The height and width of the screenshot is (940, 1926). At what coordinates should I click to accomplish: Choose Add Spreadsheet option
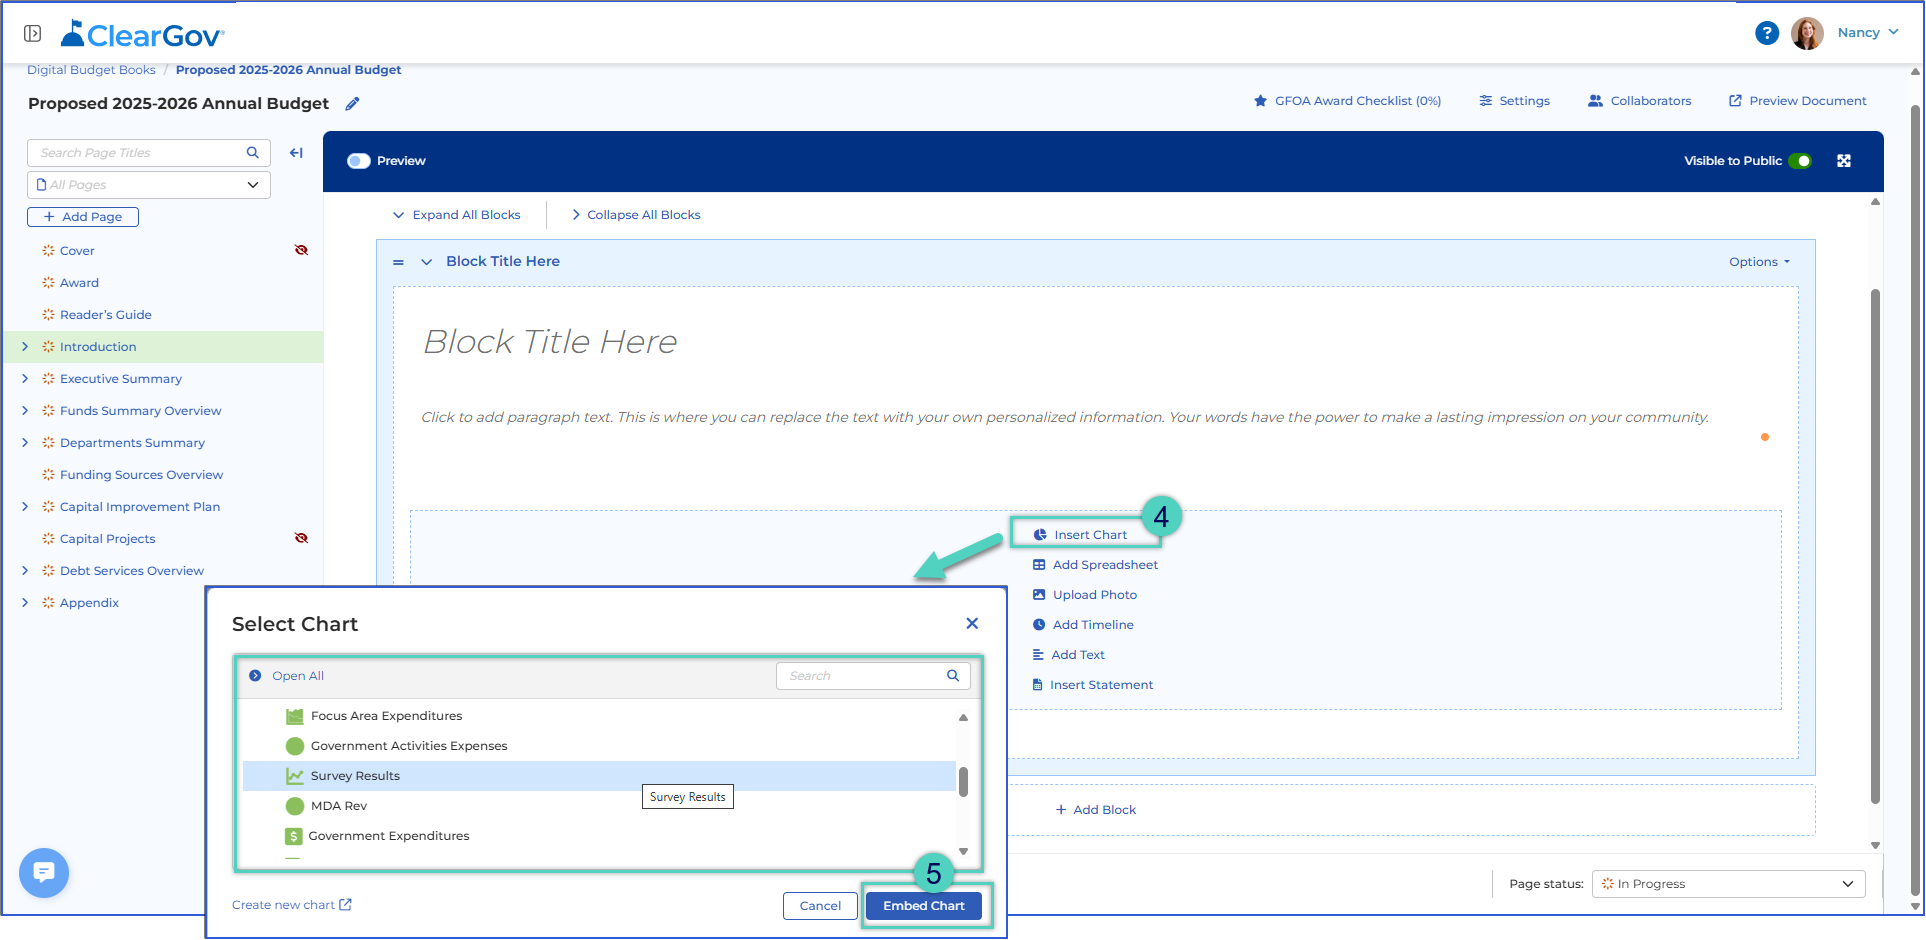[x=1095, y=565]
